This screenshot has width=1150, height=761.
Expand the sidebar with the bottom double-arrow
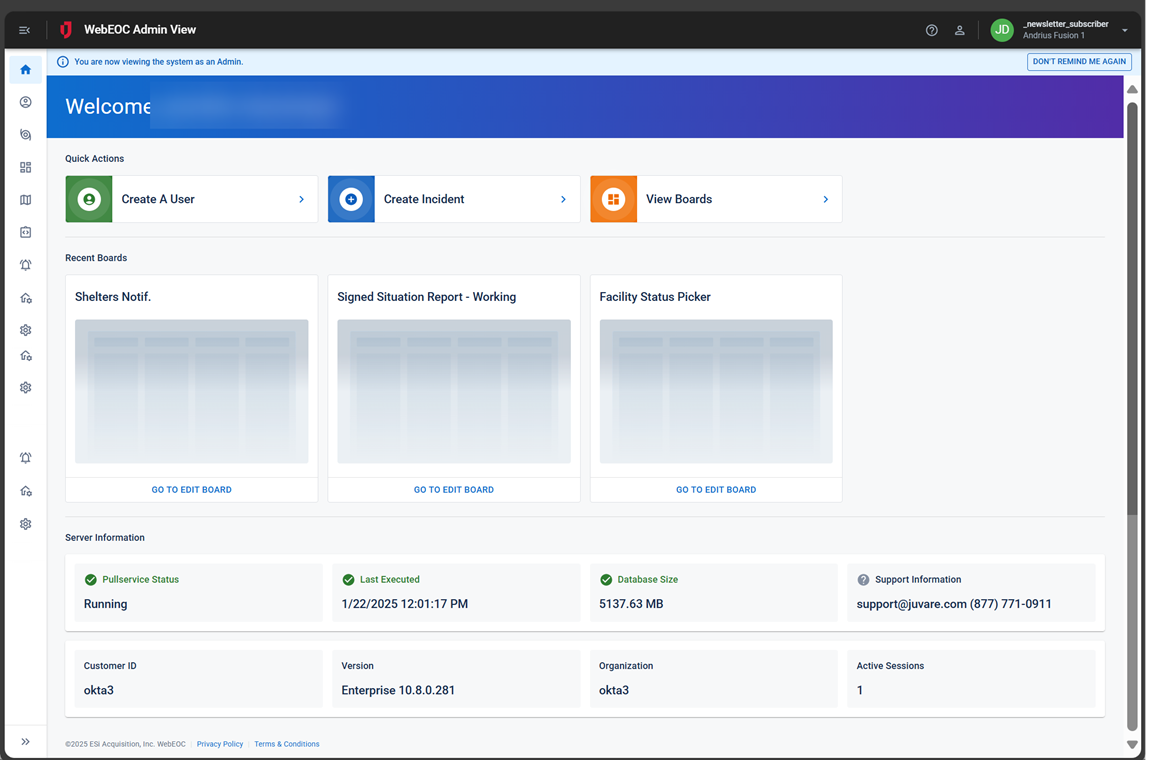(24, 742)
